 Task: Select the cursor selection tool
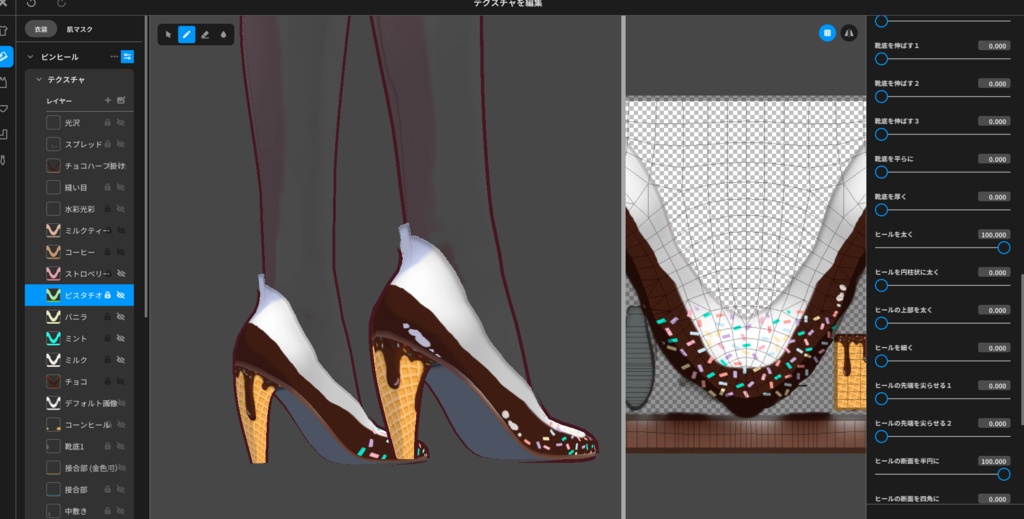[x=168, y=35]
